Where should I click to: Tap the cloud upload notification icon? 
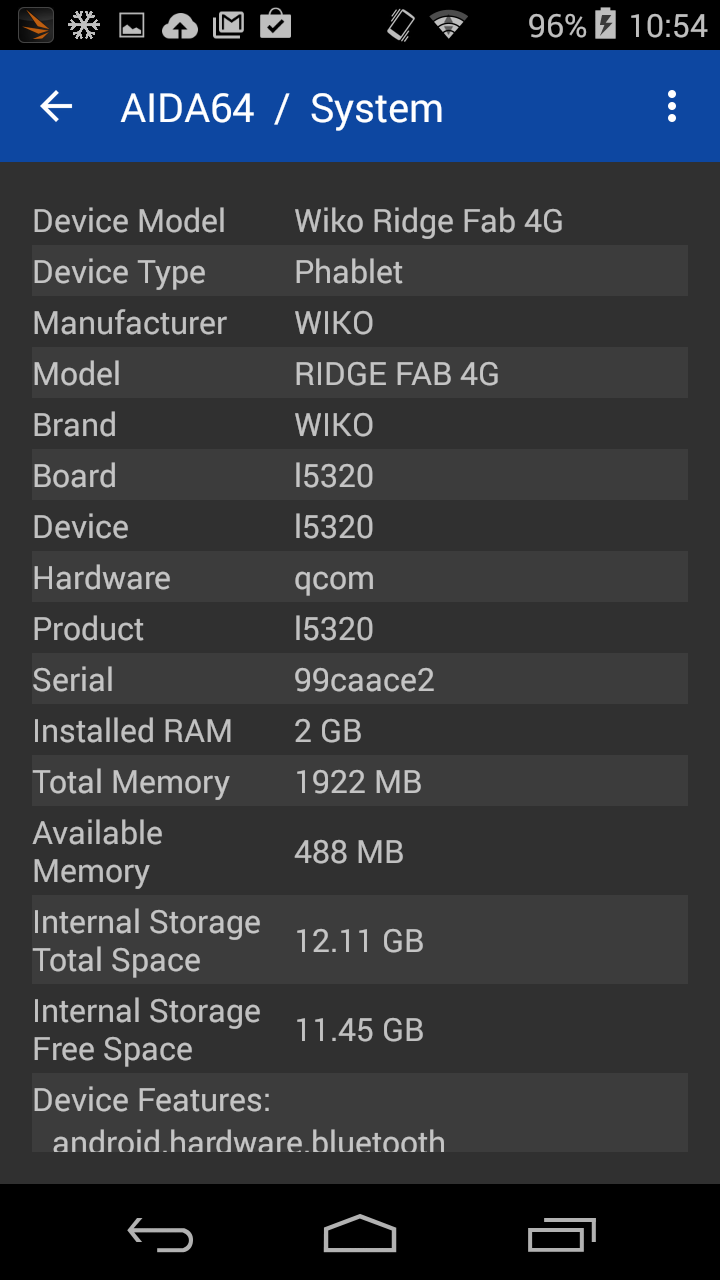click(180, 25)
